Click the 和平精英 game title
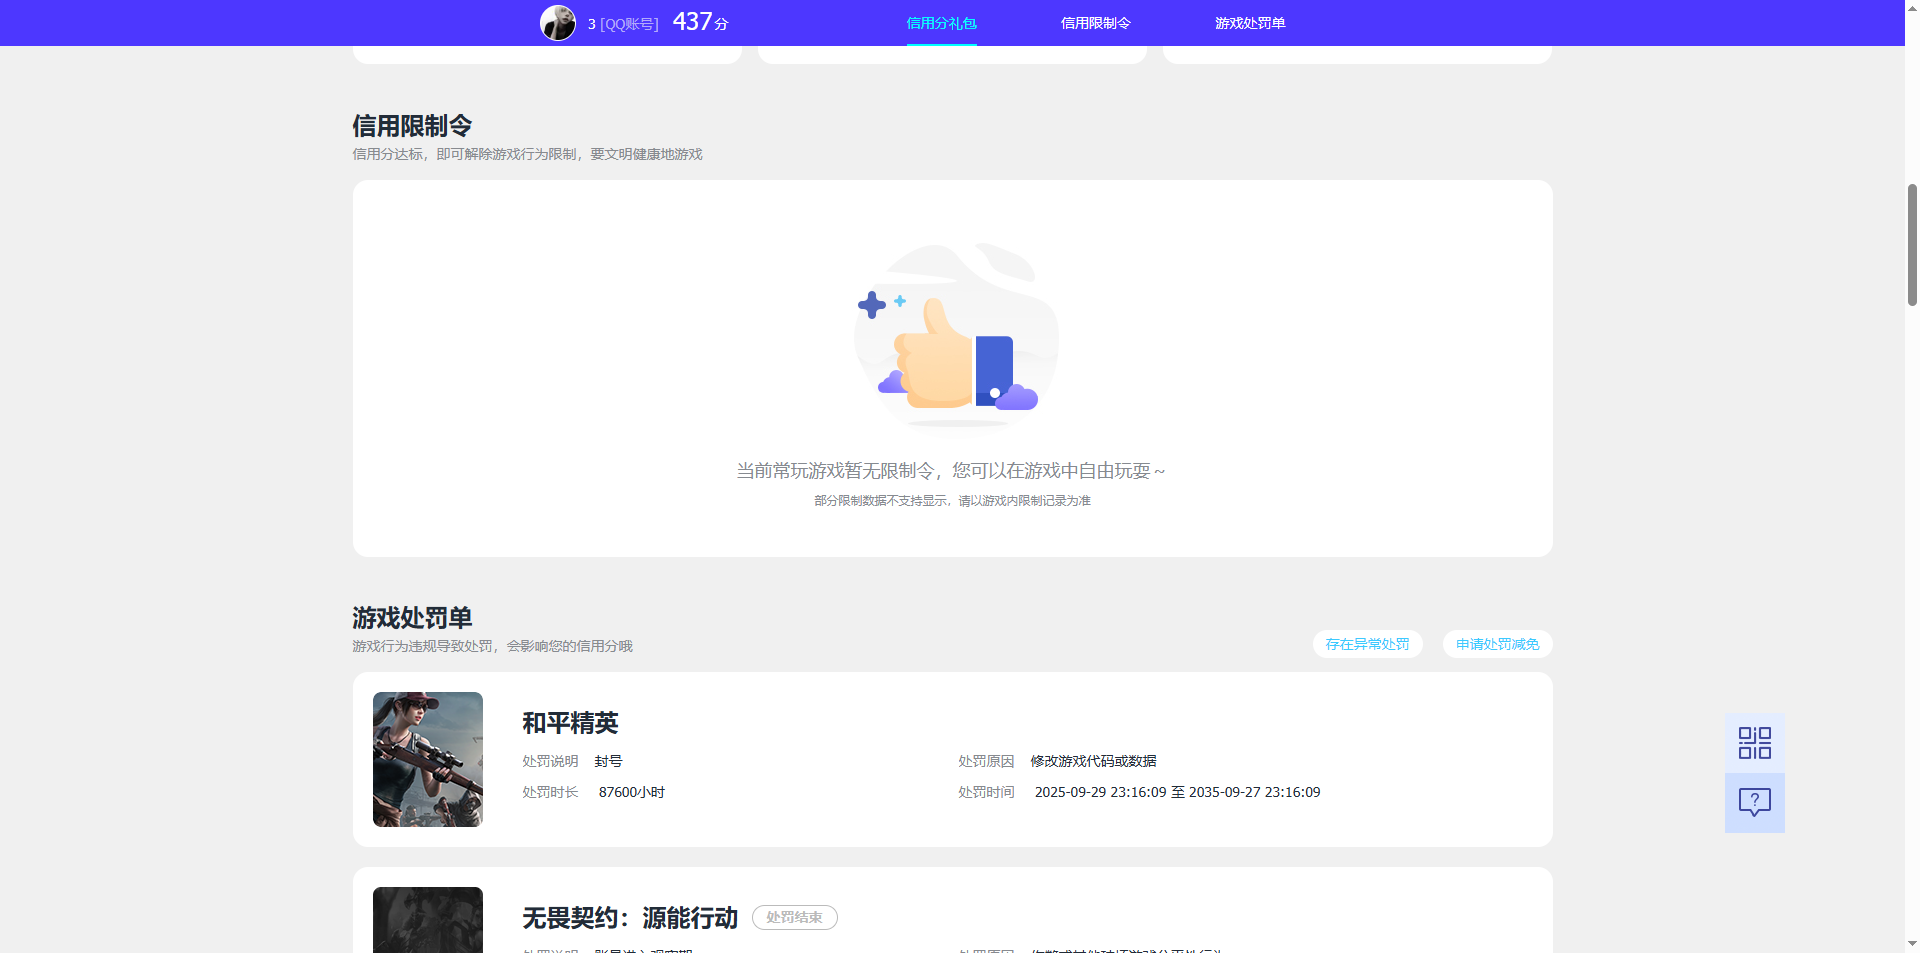Viewport: 1920px width, 953px height. tap(570, 723)
